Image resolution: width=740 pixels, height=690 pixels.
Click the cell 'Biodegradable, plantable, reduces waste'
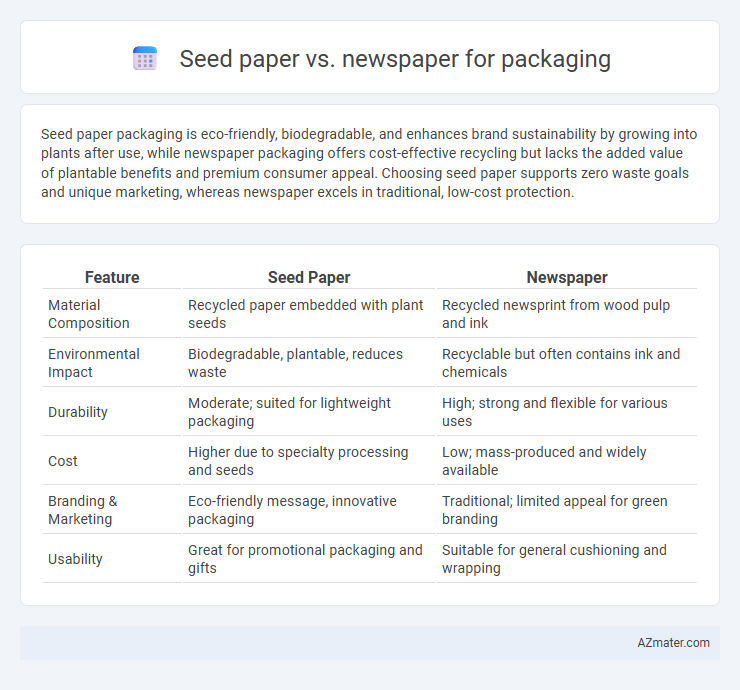tap(309, 363)
